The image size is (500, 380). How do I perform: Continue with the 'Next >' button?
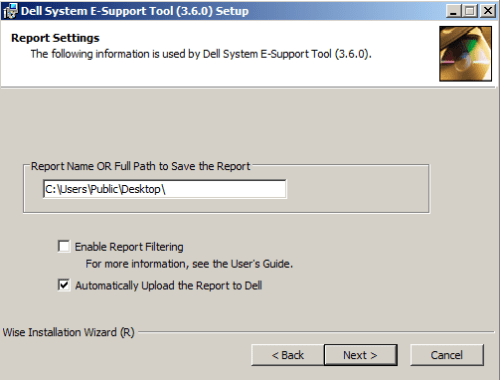tap(360, 355)
